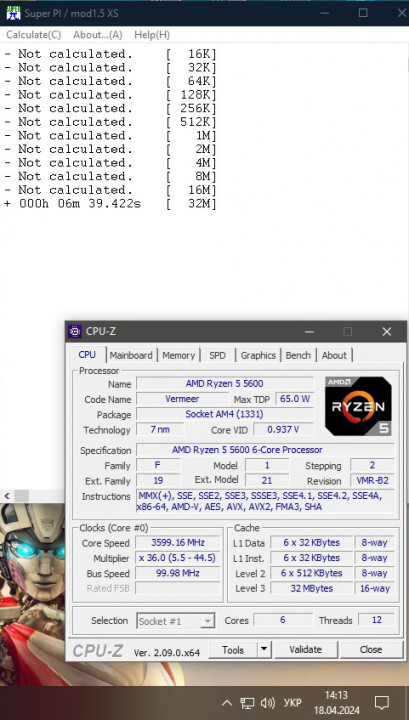The width and height of the screenshot is (409, 720).
Task: Switch to the Bench tab in CPU-Z
Action: pos(298,355)
